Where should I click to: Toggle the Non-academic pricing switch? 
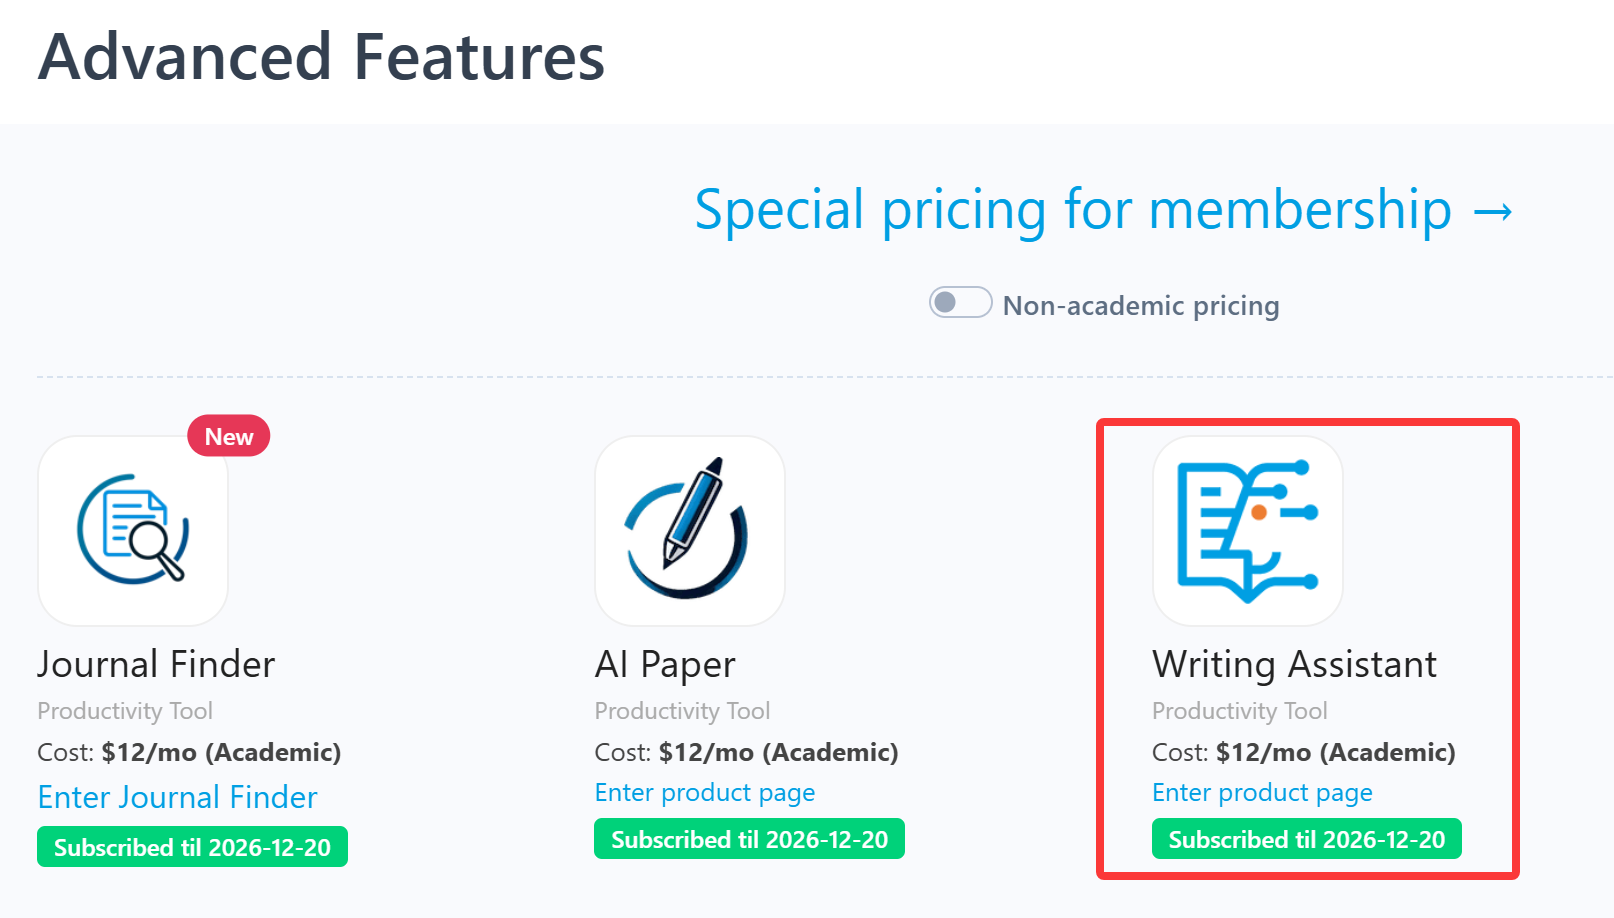pos(960,302)
